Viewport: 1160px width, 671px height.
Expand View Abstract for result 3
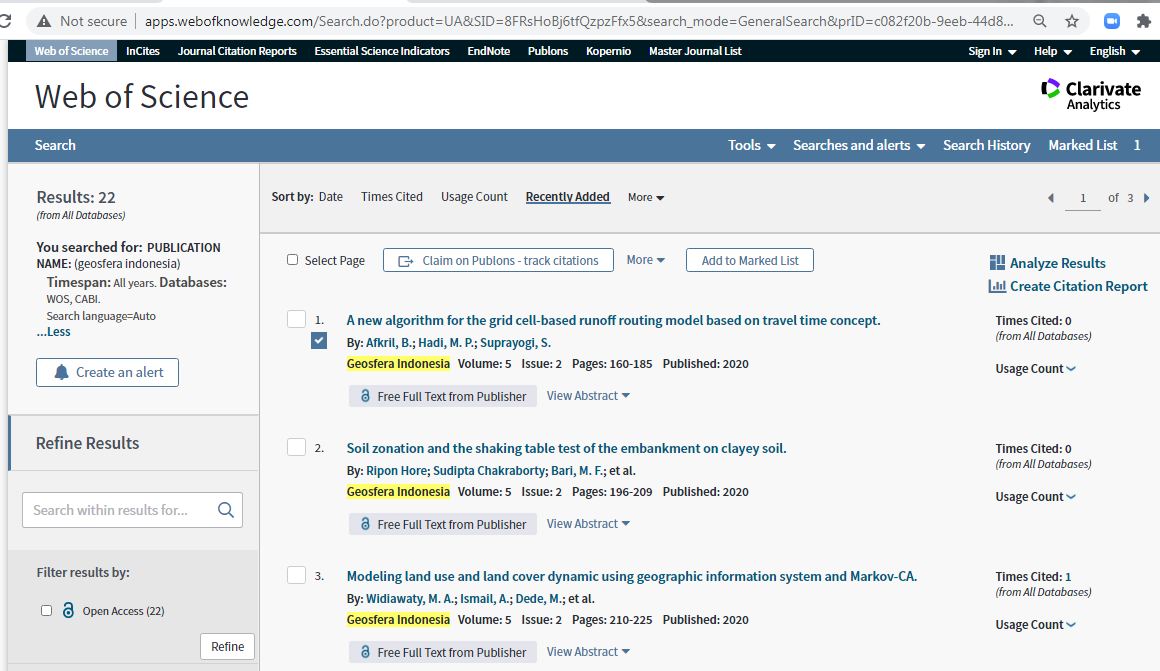point(588,652)
